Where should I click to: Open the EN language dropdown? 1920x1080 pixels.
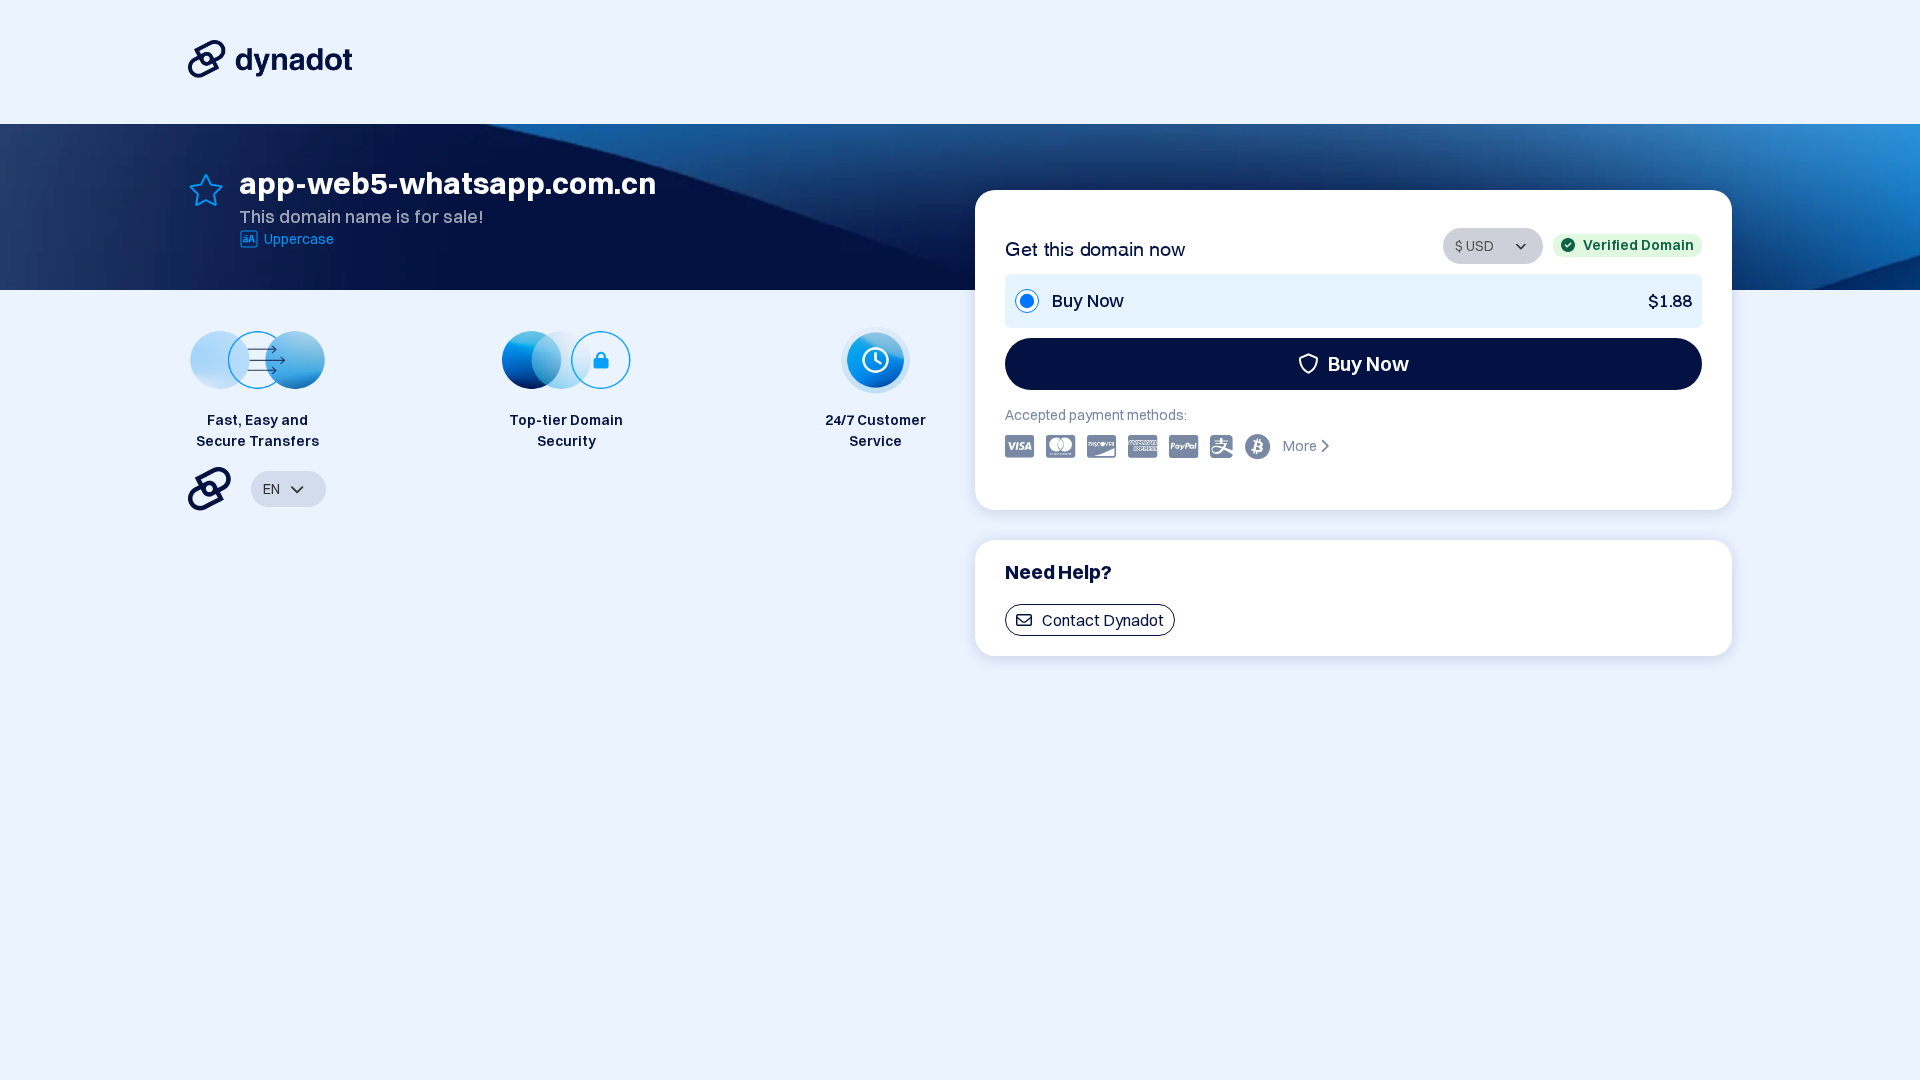(288, 489)
